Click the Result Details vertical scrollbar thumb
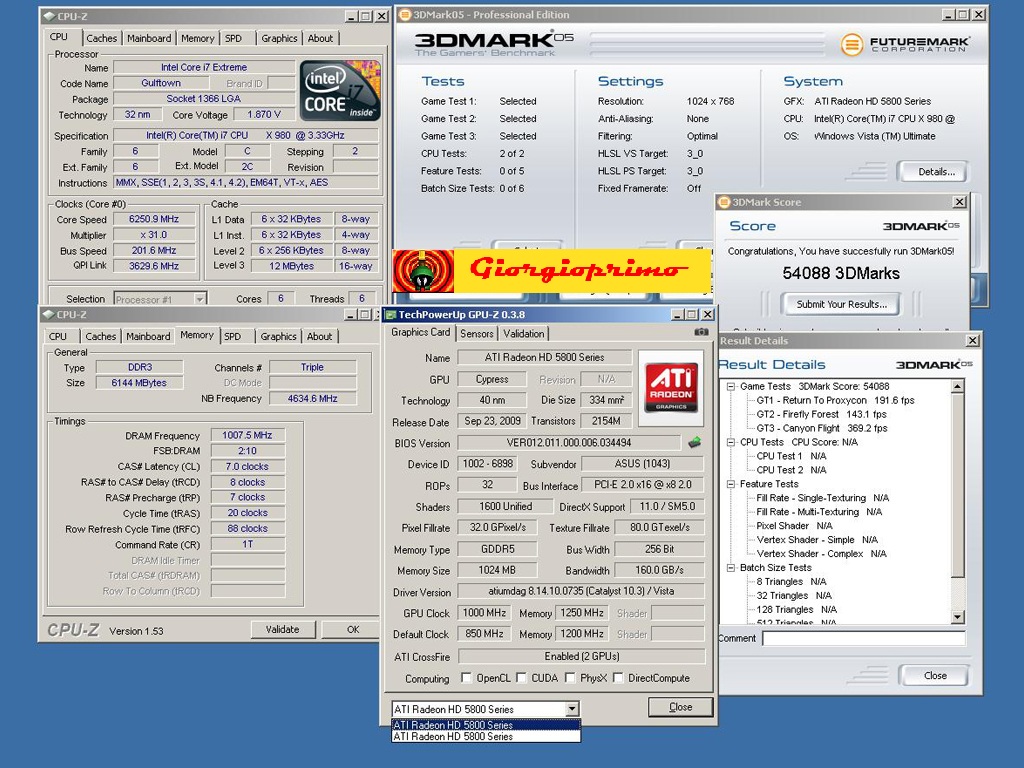Image resolution: width=1024 pixels, height=768 pixels. tap(957, 485)
